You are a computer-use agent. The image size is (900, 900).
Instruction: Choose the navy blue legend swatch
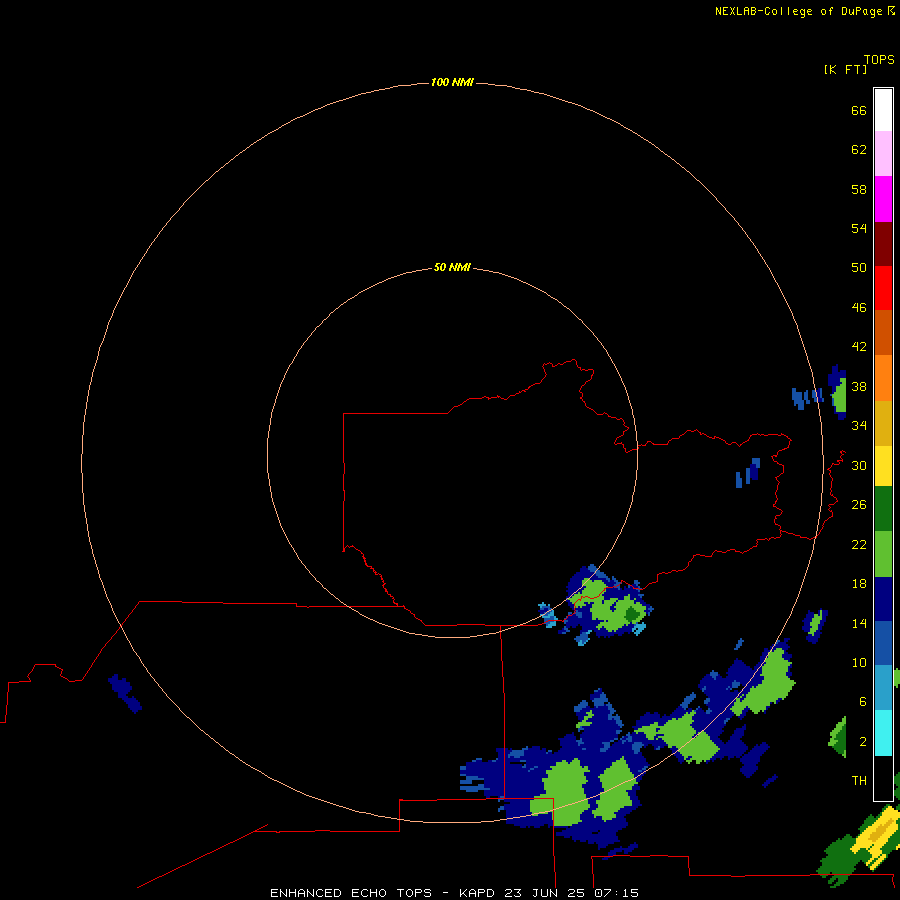(883, 599)
